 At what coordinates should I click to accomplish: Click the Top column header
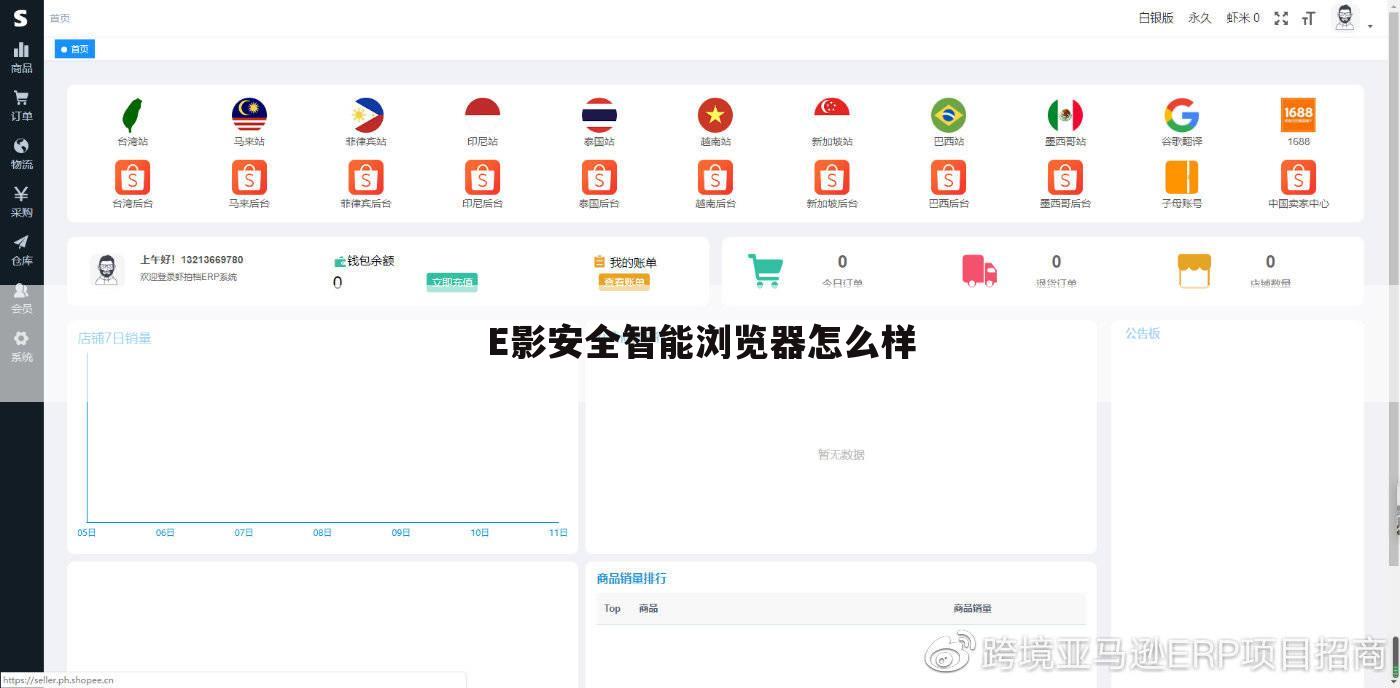(x=612, y=608)
